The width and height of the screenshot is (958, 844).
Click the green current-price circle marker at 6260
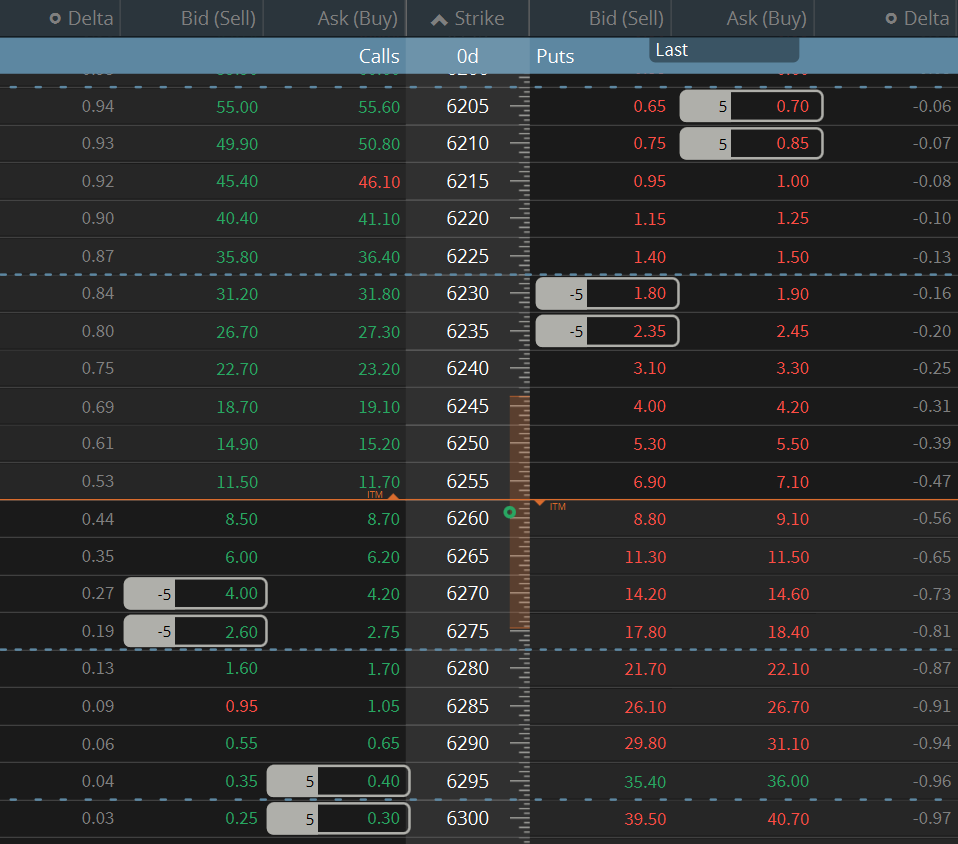click(510, 512)
